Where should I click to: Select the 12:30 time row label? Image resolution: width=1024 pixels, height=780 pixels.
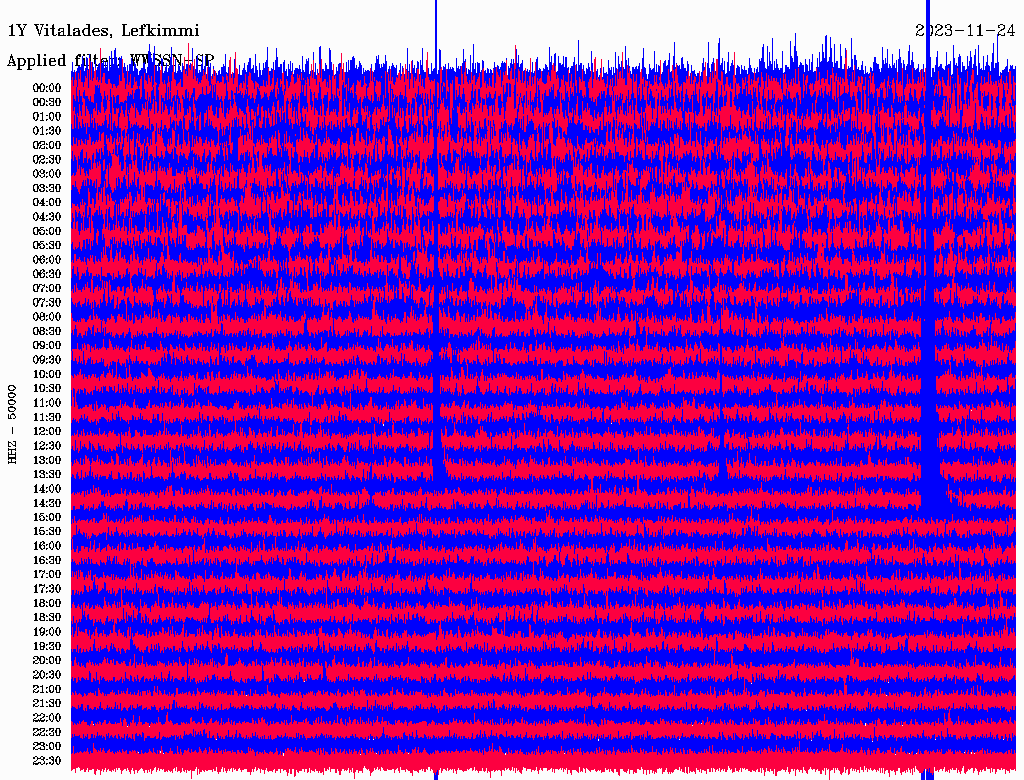pyautogui.click(x=47, y=446)
